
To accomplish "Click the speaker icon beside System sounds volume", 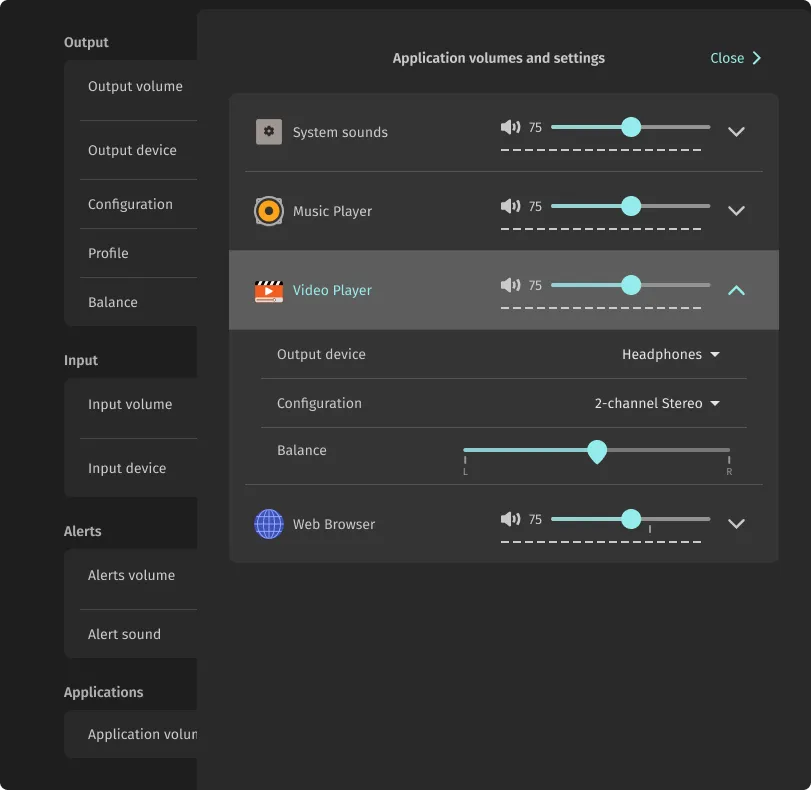I will (509, 127).
